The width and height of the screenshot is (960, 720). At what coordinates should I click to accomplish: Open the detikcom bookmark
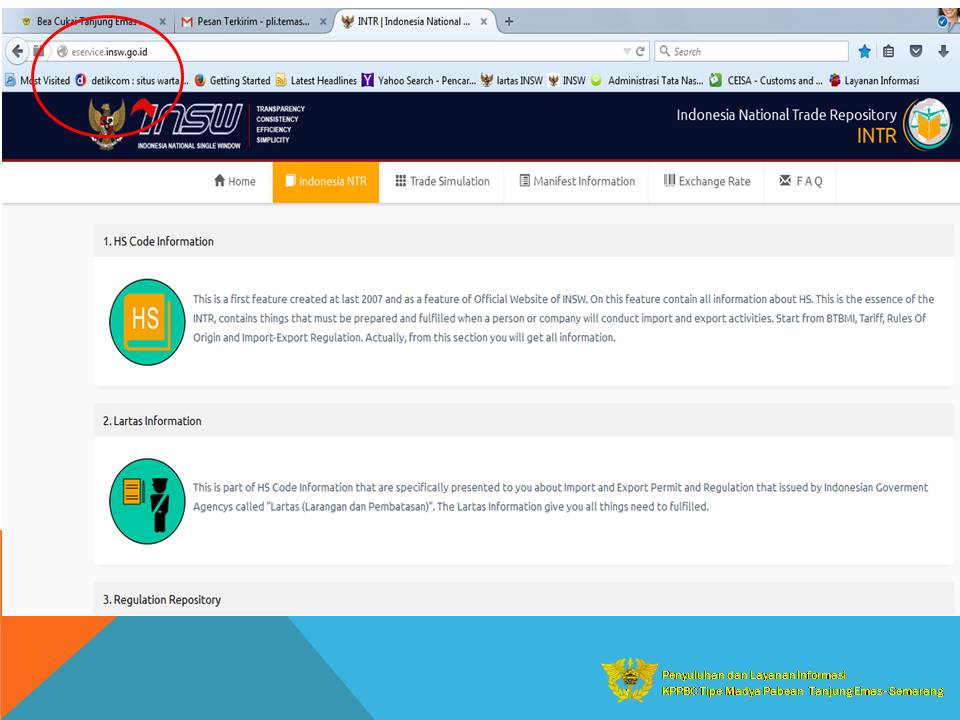point(132,80)
